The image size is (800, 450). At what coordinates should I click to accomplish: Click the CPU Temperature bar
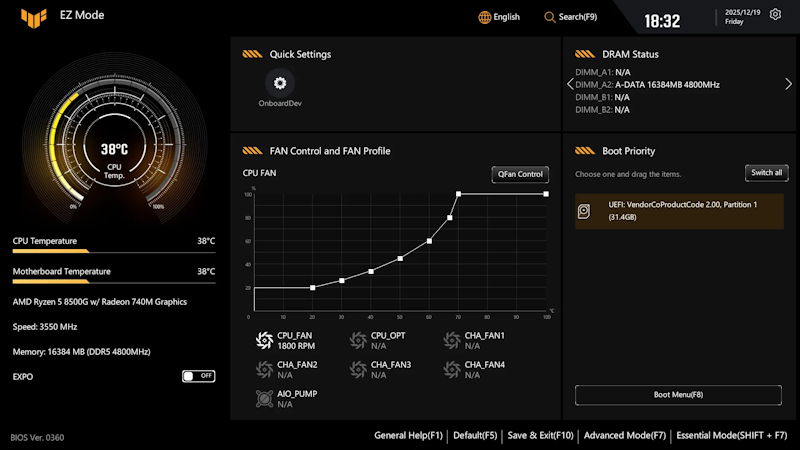point(114,251)
